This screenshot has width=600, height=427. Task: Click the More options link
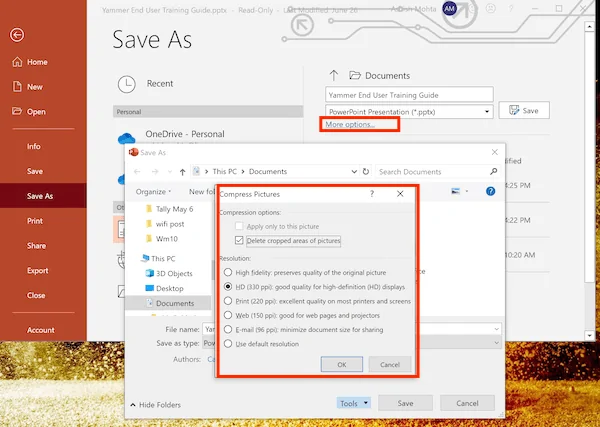350,124
